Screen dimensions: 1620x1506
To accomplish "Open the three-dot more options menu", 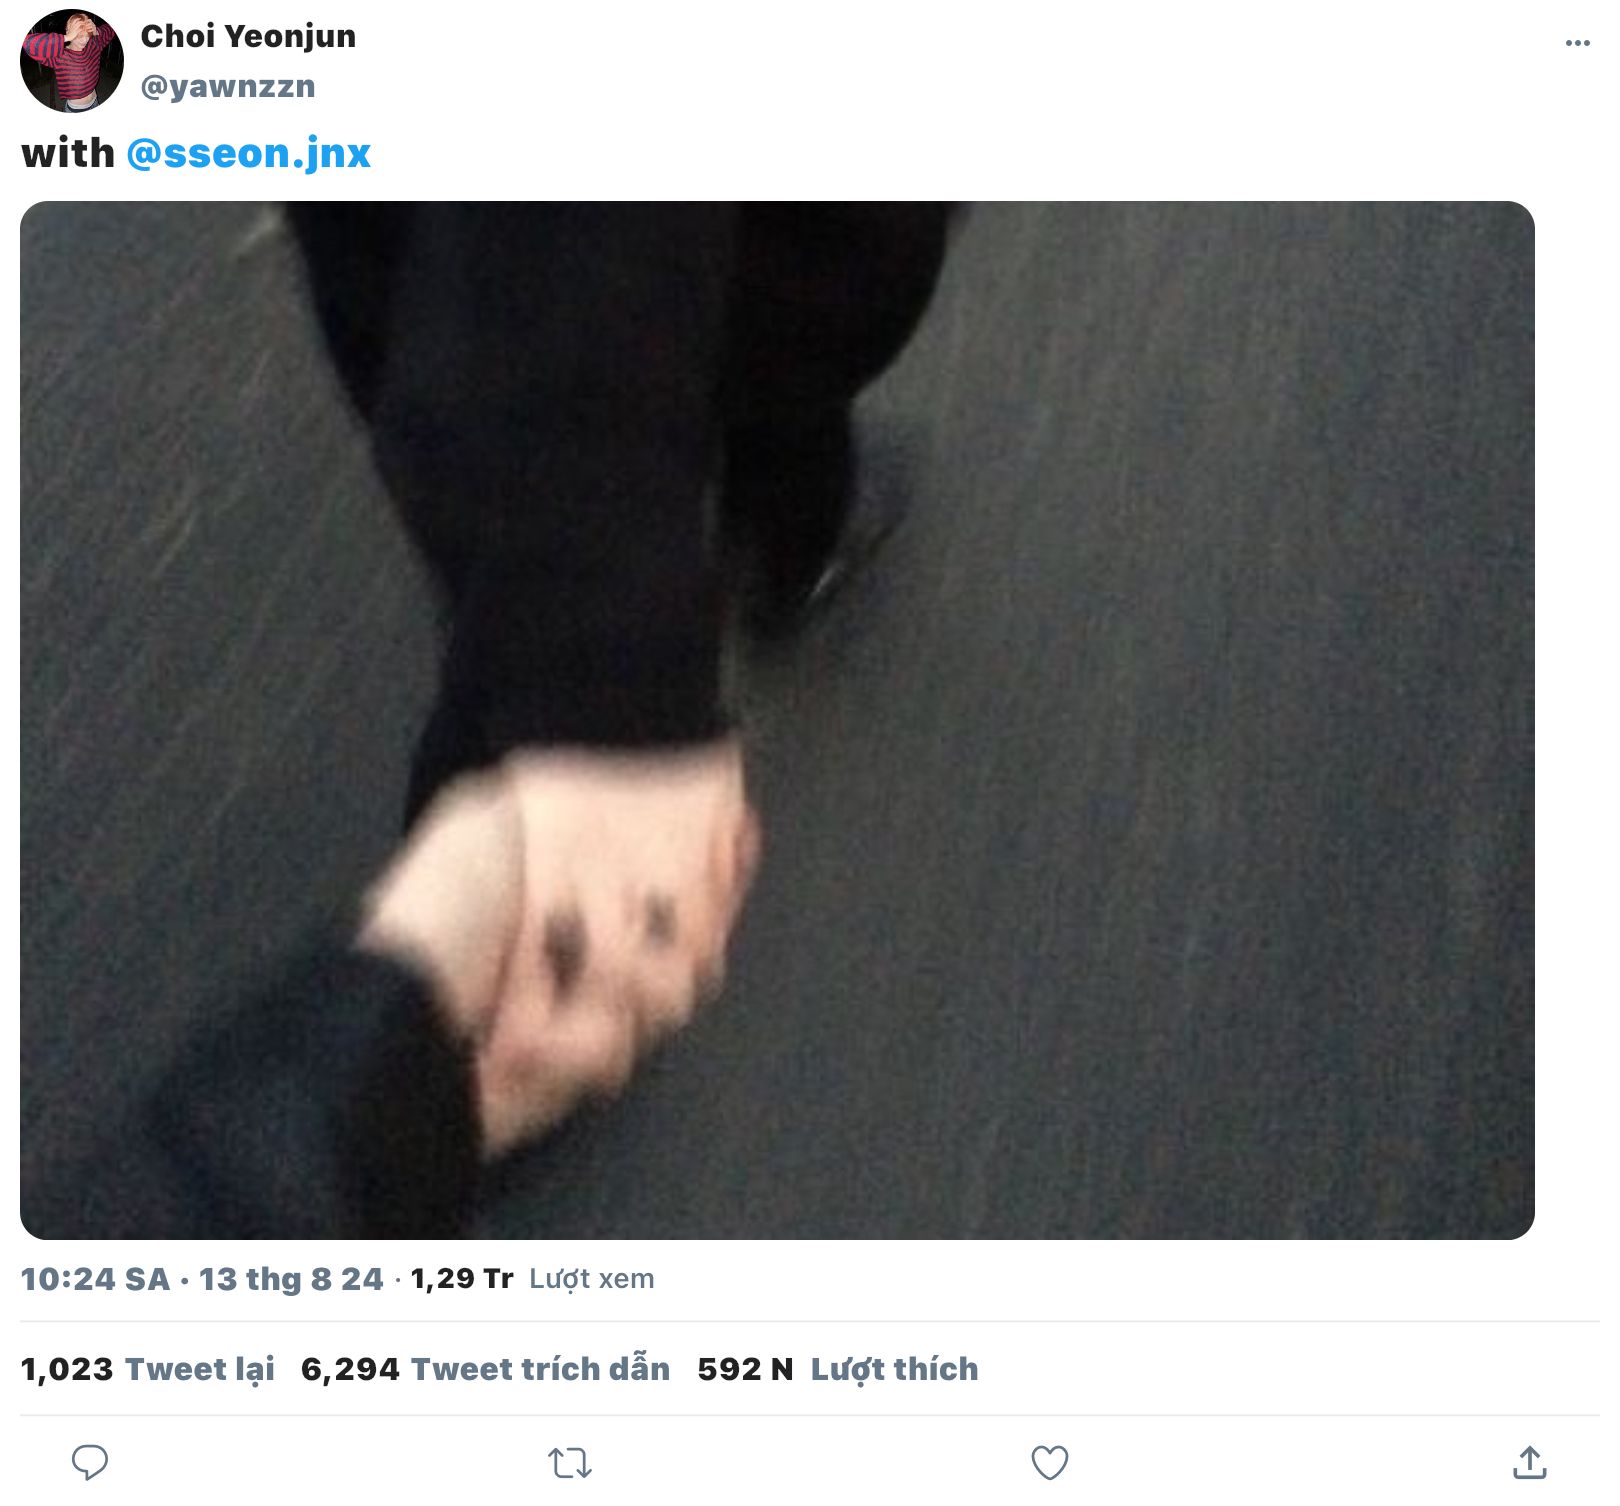I will pyautogui.click(x=1578, y=43).
